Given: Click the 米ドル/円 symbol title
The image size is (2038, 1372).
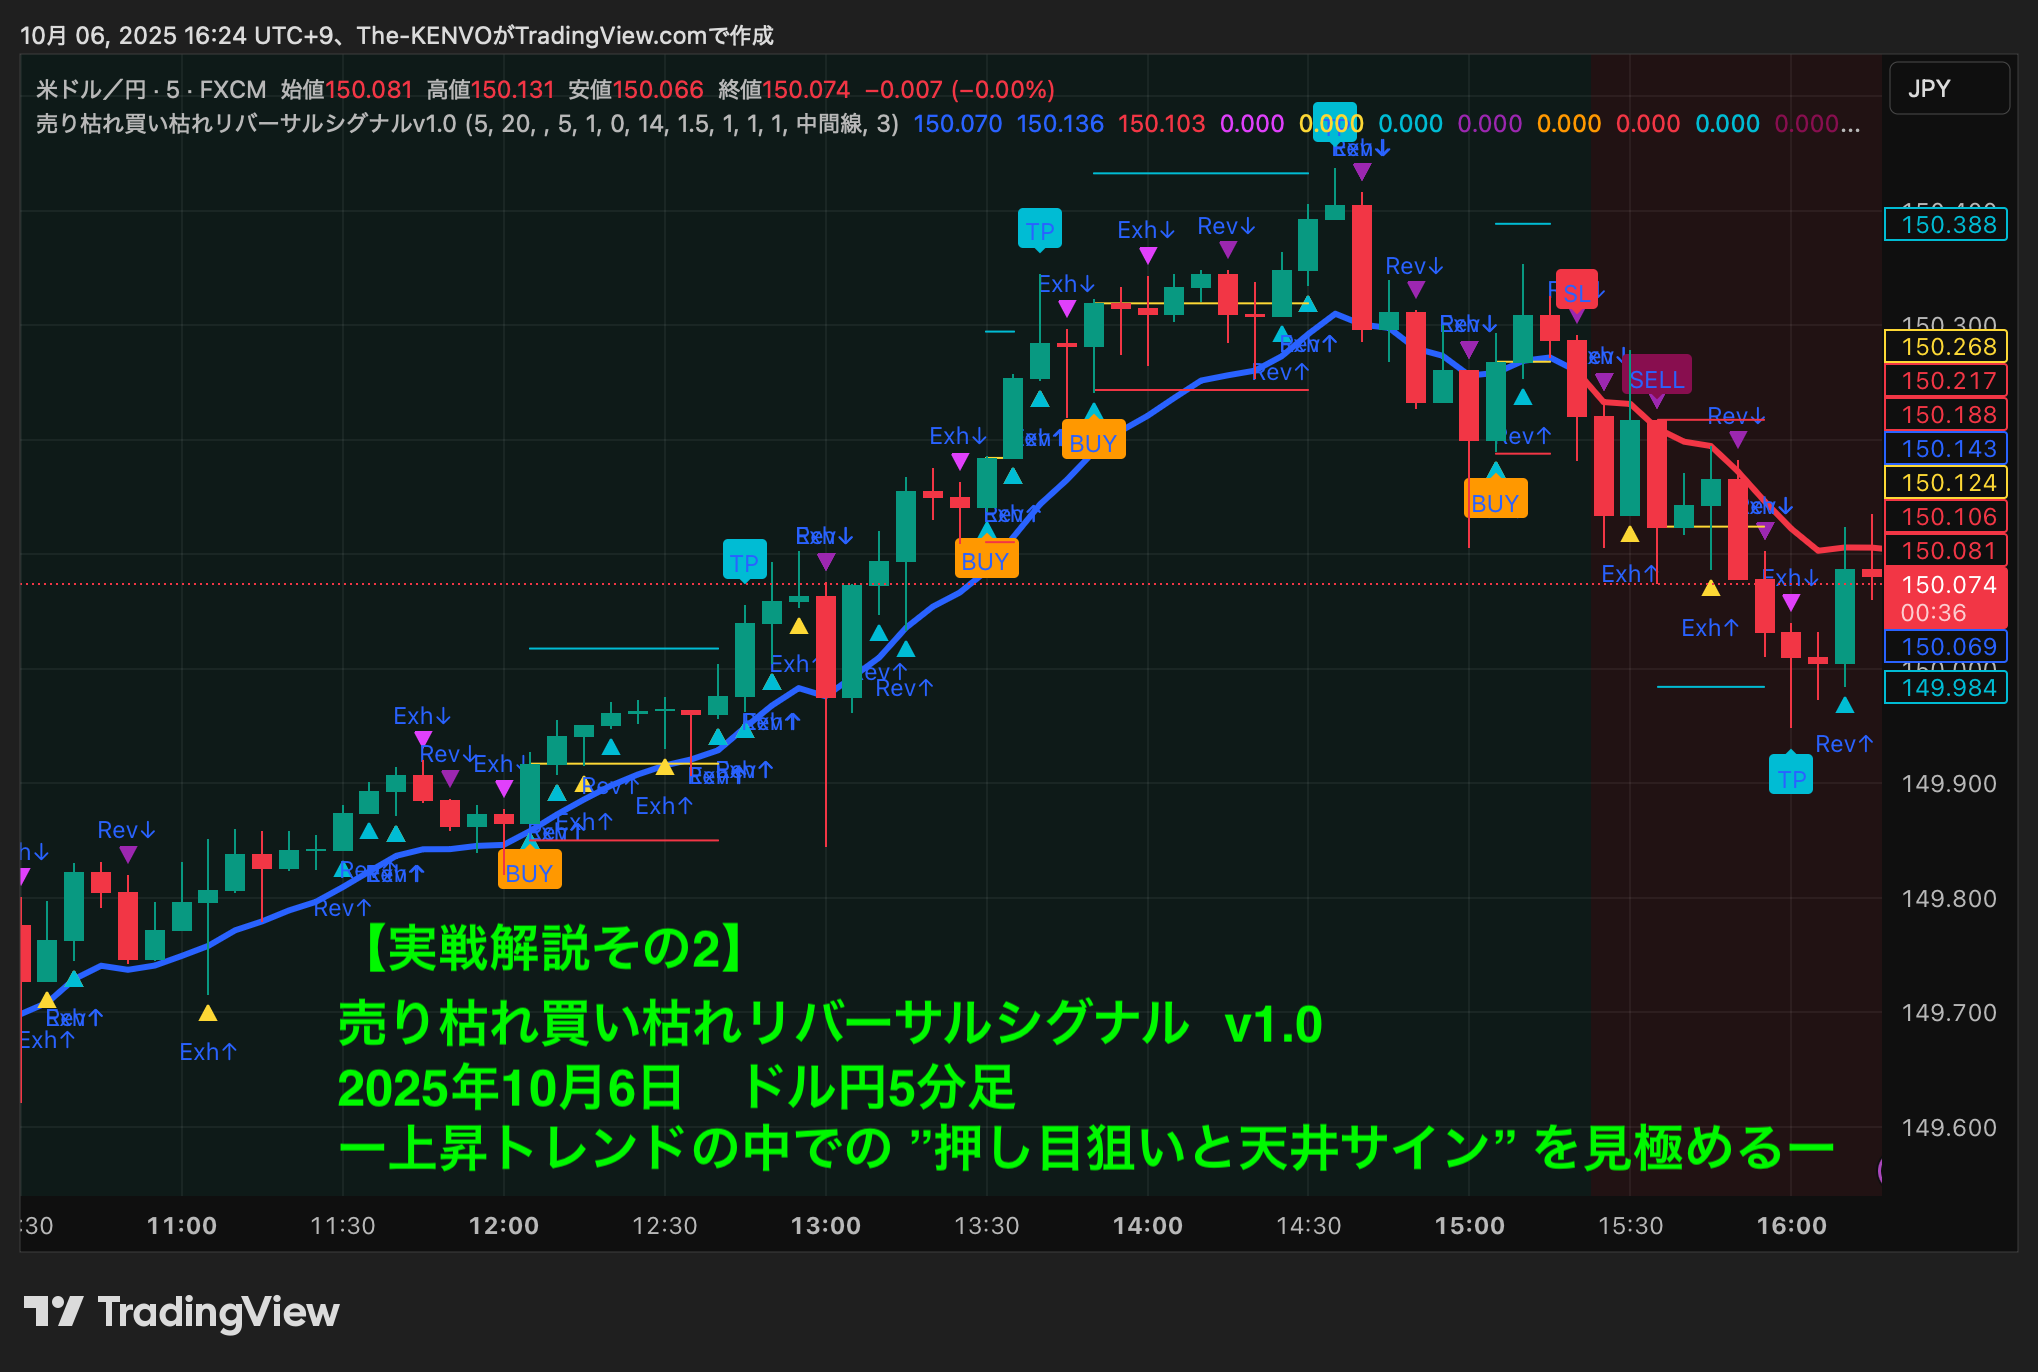Looking at the screenshot, I should [x=90, y=90].
